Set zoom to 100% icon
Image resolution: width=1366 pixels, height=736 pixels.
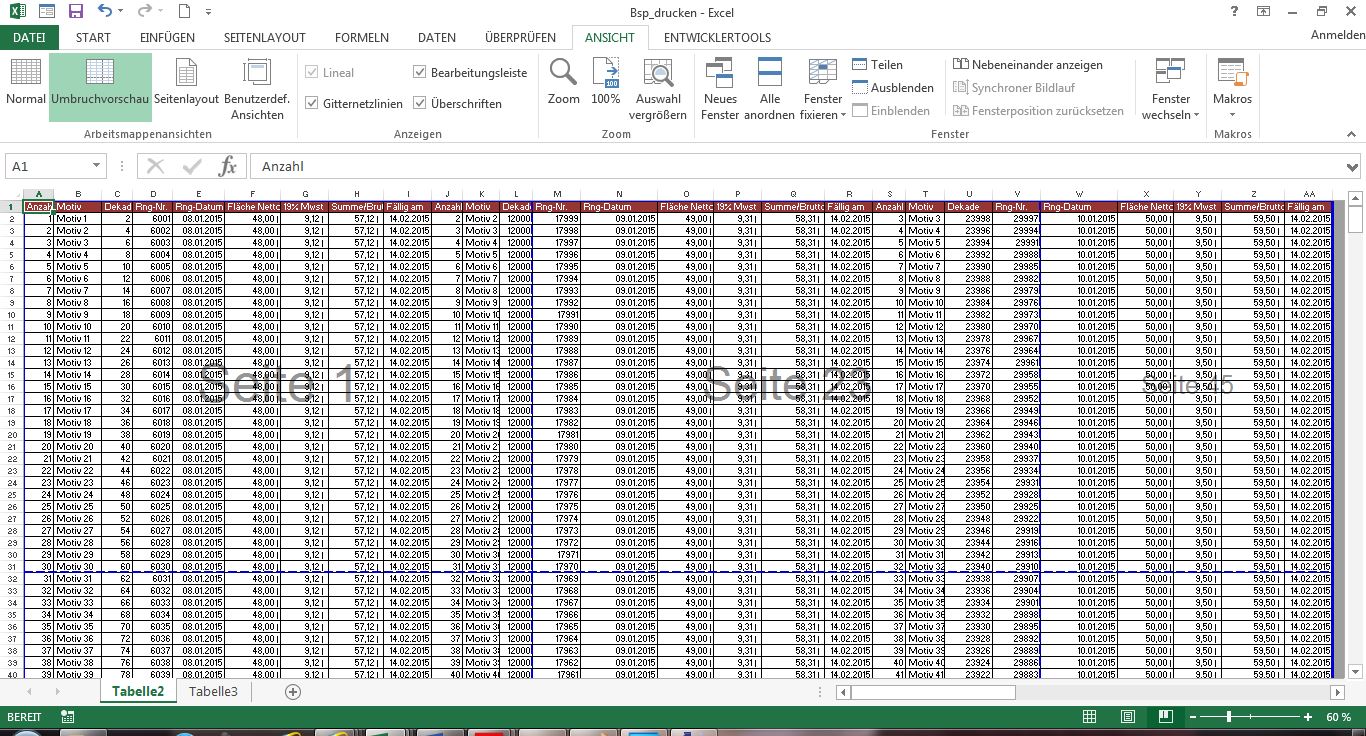click(x=606, y=74)
